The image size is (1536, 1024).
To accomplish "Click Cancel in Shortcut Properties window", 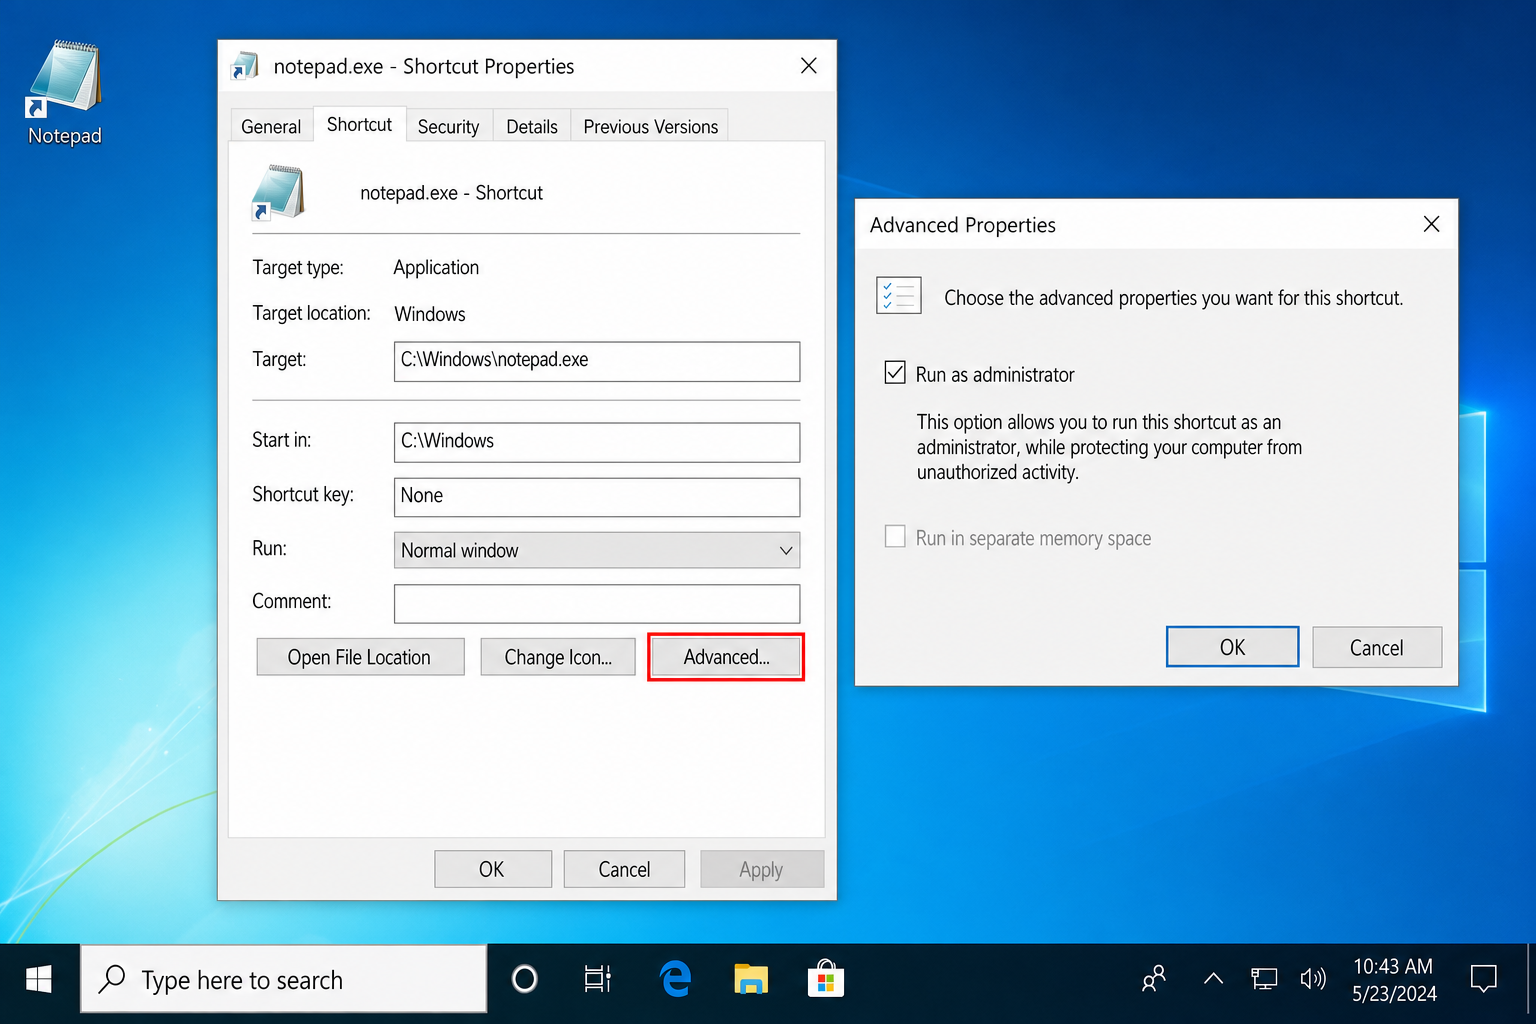I will click(x=624, y=869).
